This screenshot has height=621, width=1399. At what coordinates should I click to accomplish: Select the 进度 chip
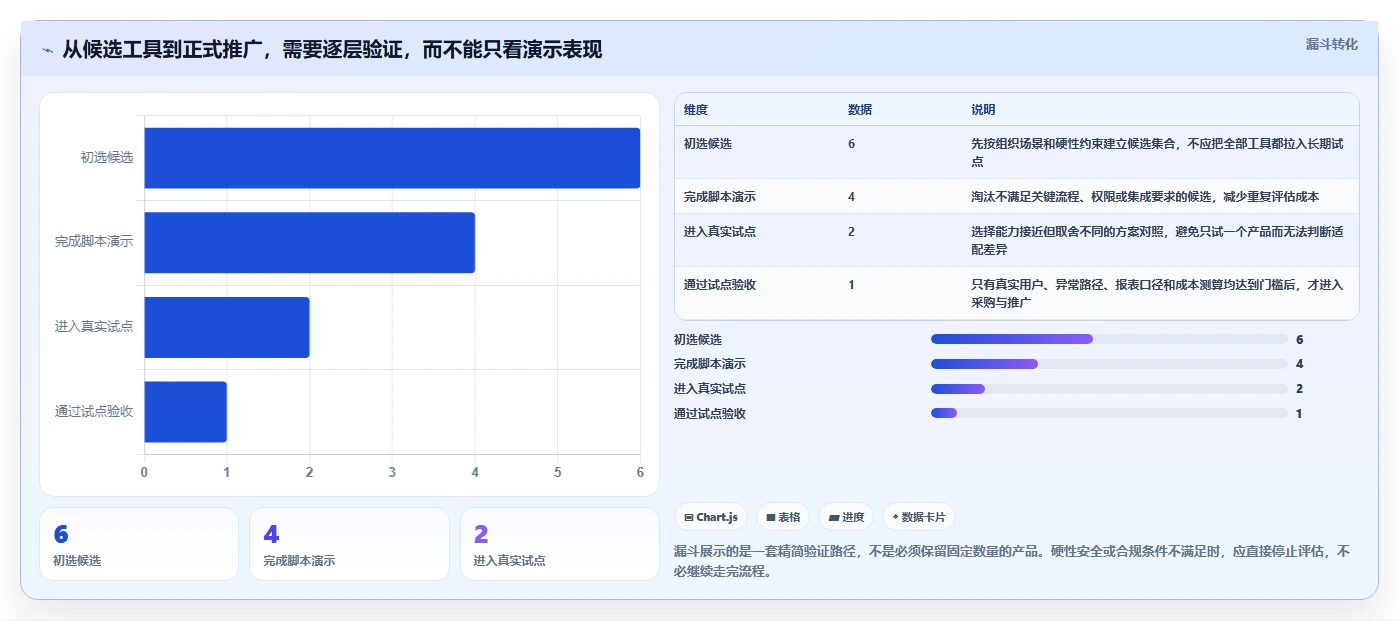tap(846, 517)
